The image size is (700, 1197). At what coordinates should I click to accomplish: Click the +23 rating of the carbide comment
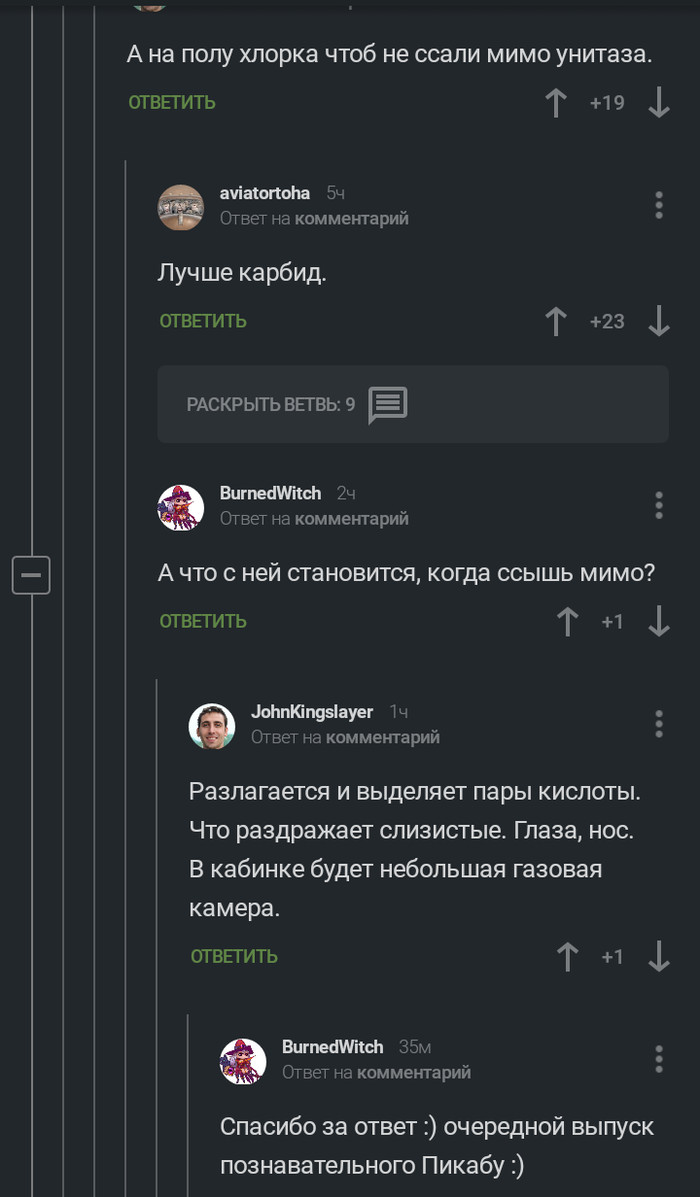pyautogui.click(x=607, y=321)
